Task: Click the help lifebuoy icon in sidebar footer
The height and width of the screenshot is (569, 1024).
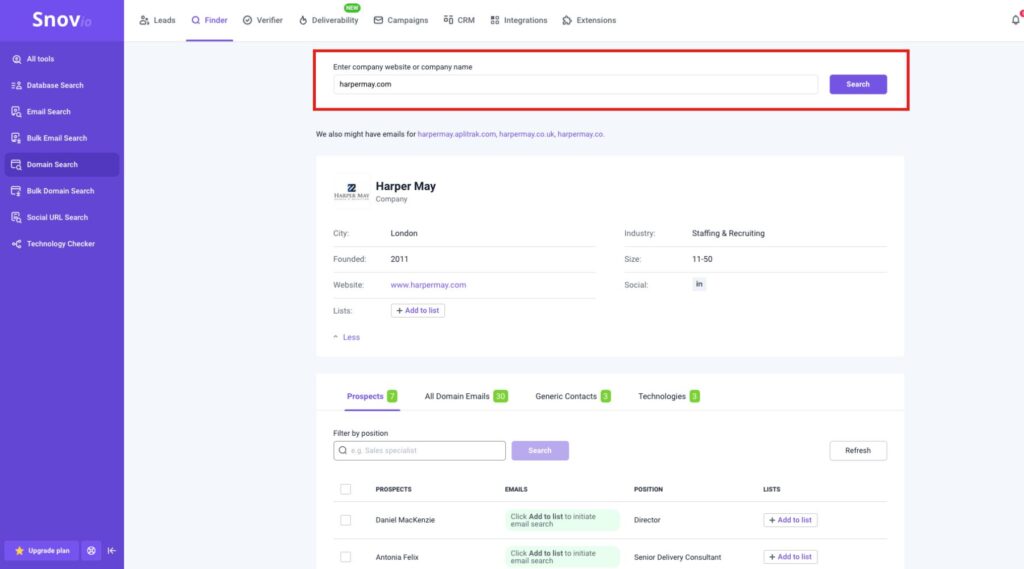Action: click(x=91, y=551)
